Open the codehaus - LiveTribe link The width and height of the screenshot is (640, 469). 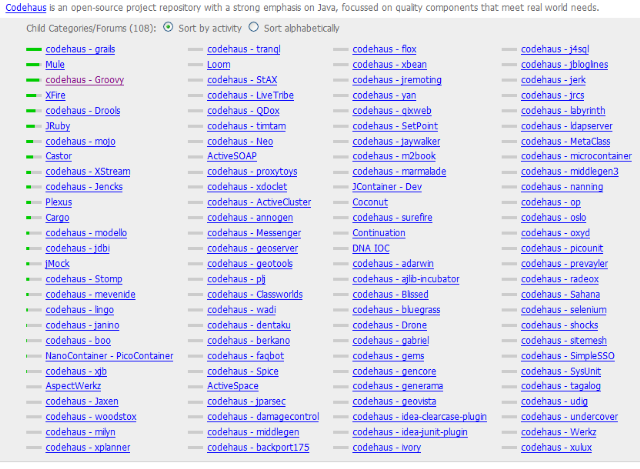point(251,96)
